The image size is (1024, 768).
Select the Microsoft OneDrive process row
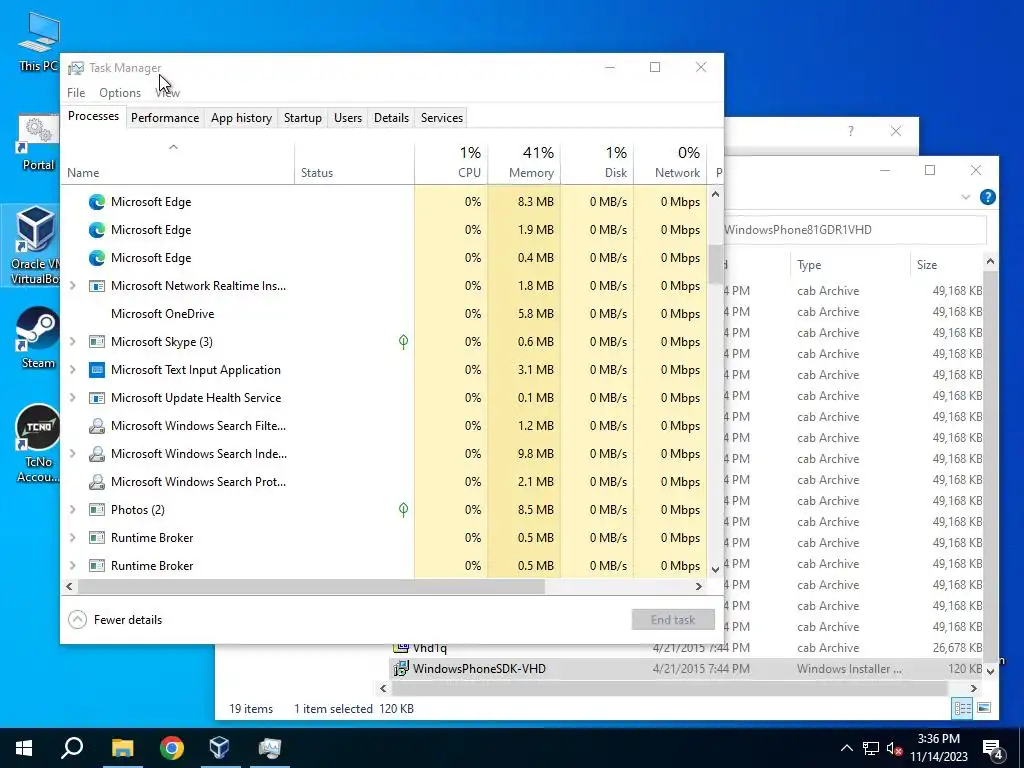click(385, 313)
